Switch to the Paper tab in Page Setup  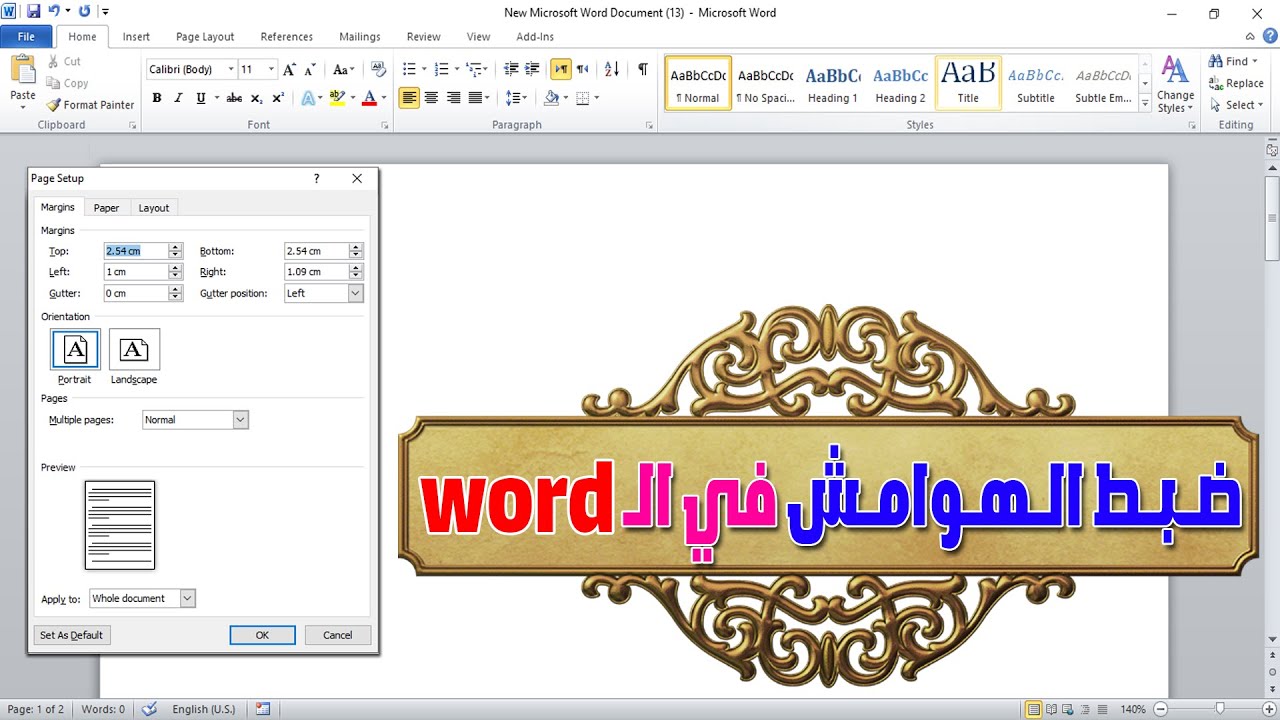106,208
